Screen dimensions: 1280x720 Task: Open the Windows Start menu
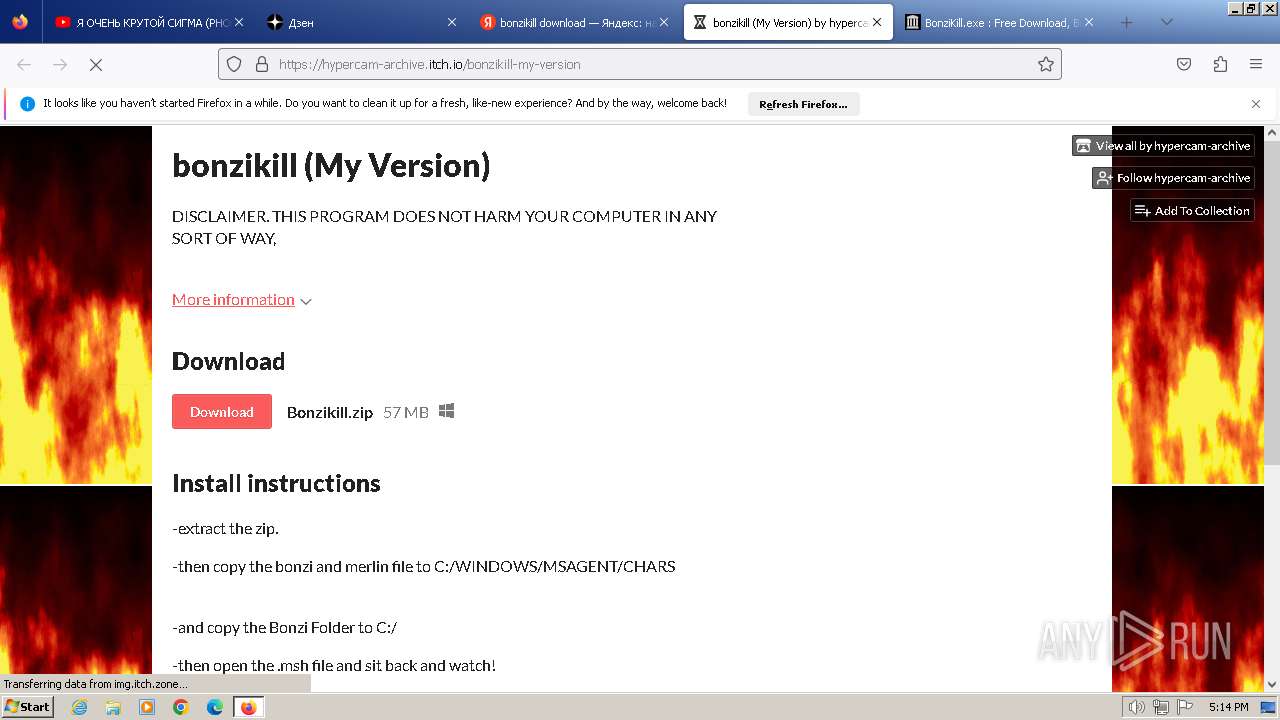coord(27,707)
